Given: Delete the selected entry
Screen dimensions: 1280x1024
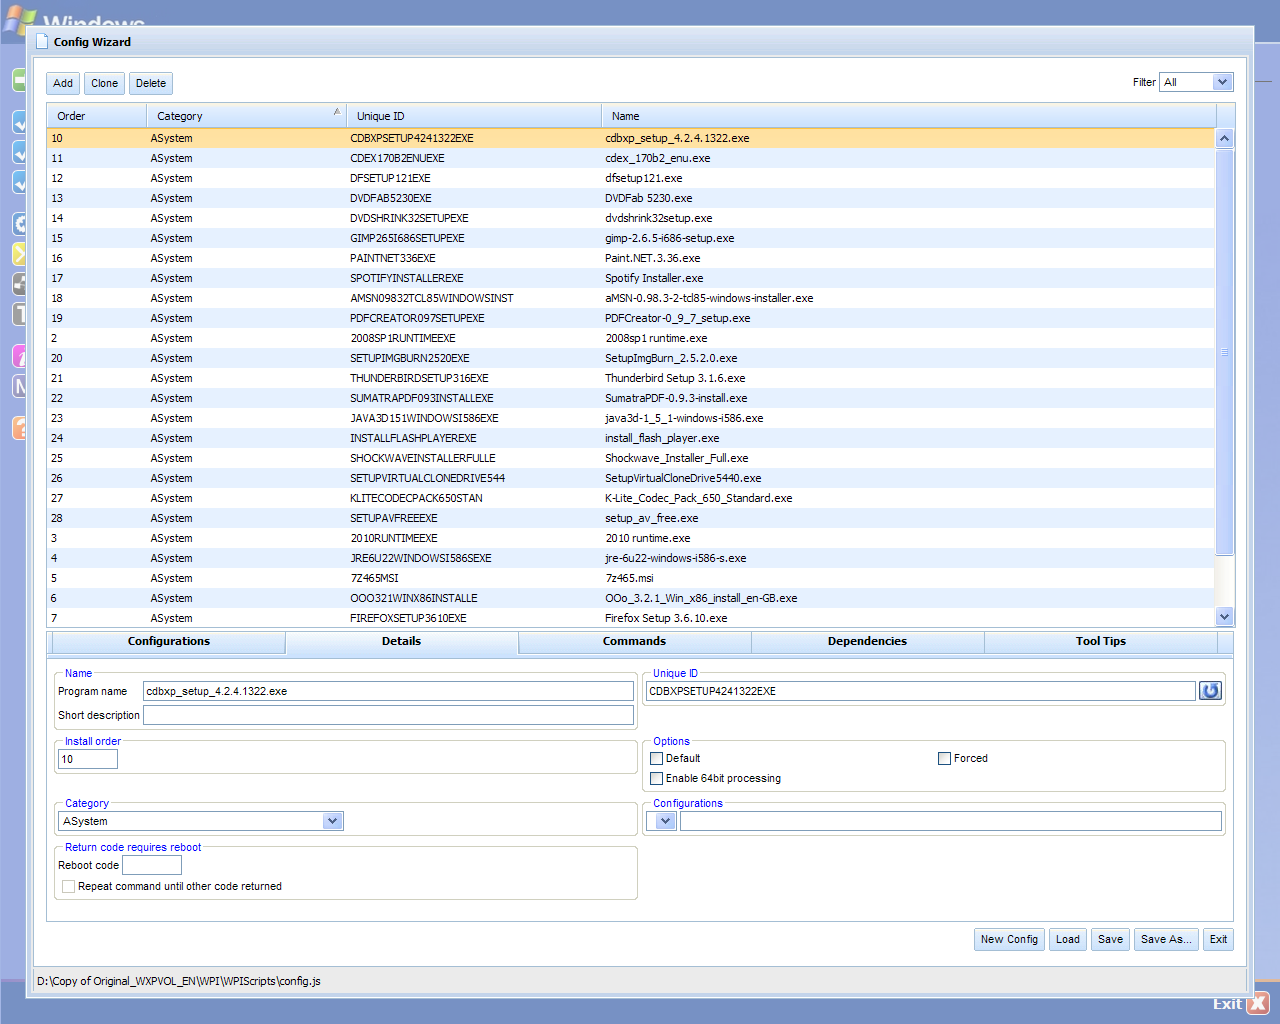Looking at the screenshot, I should (151, 83).
